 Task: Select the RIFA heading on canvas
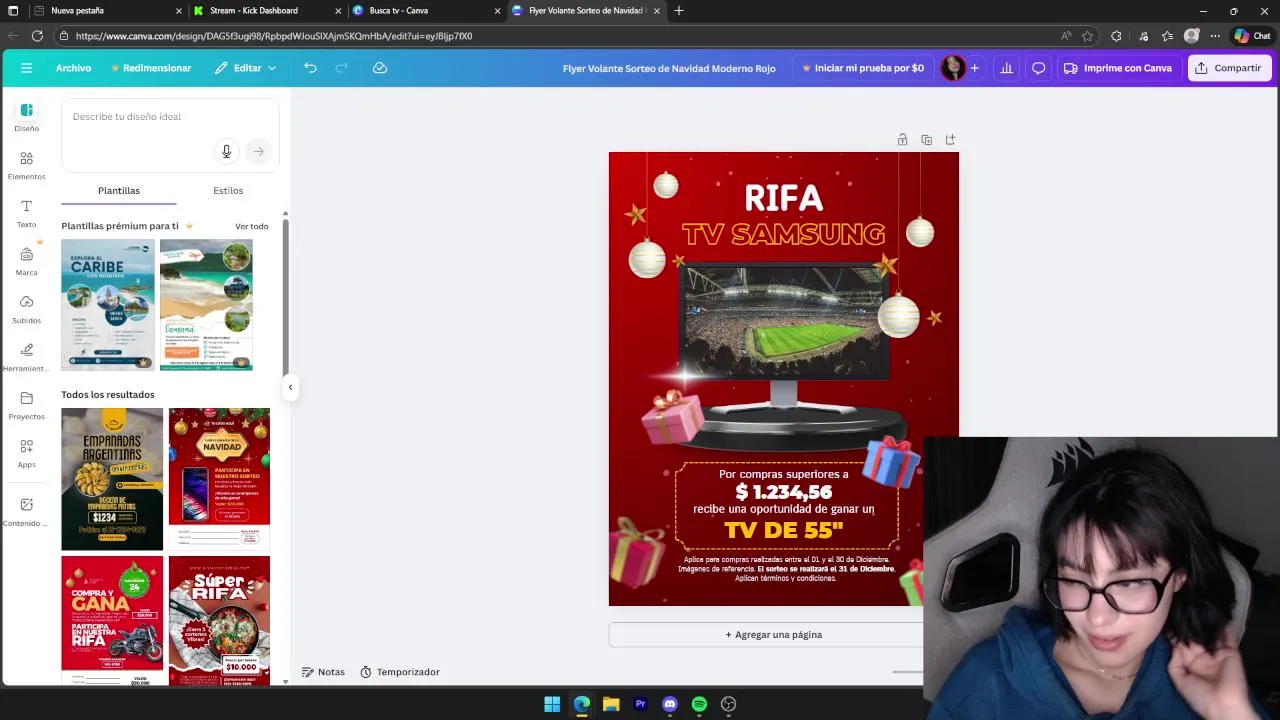784,198
